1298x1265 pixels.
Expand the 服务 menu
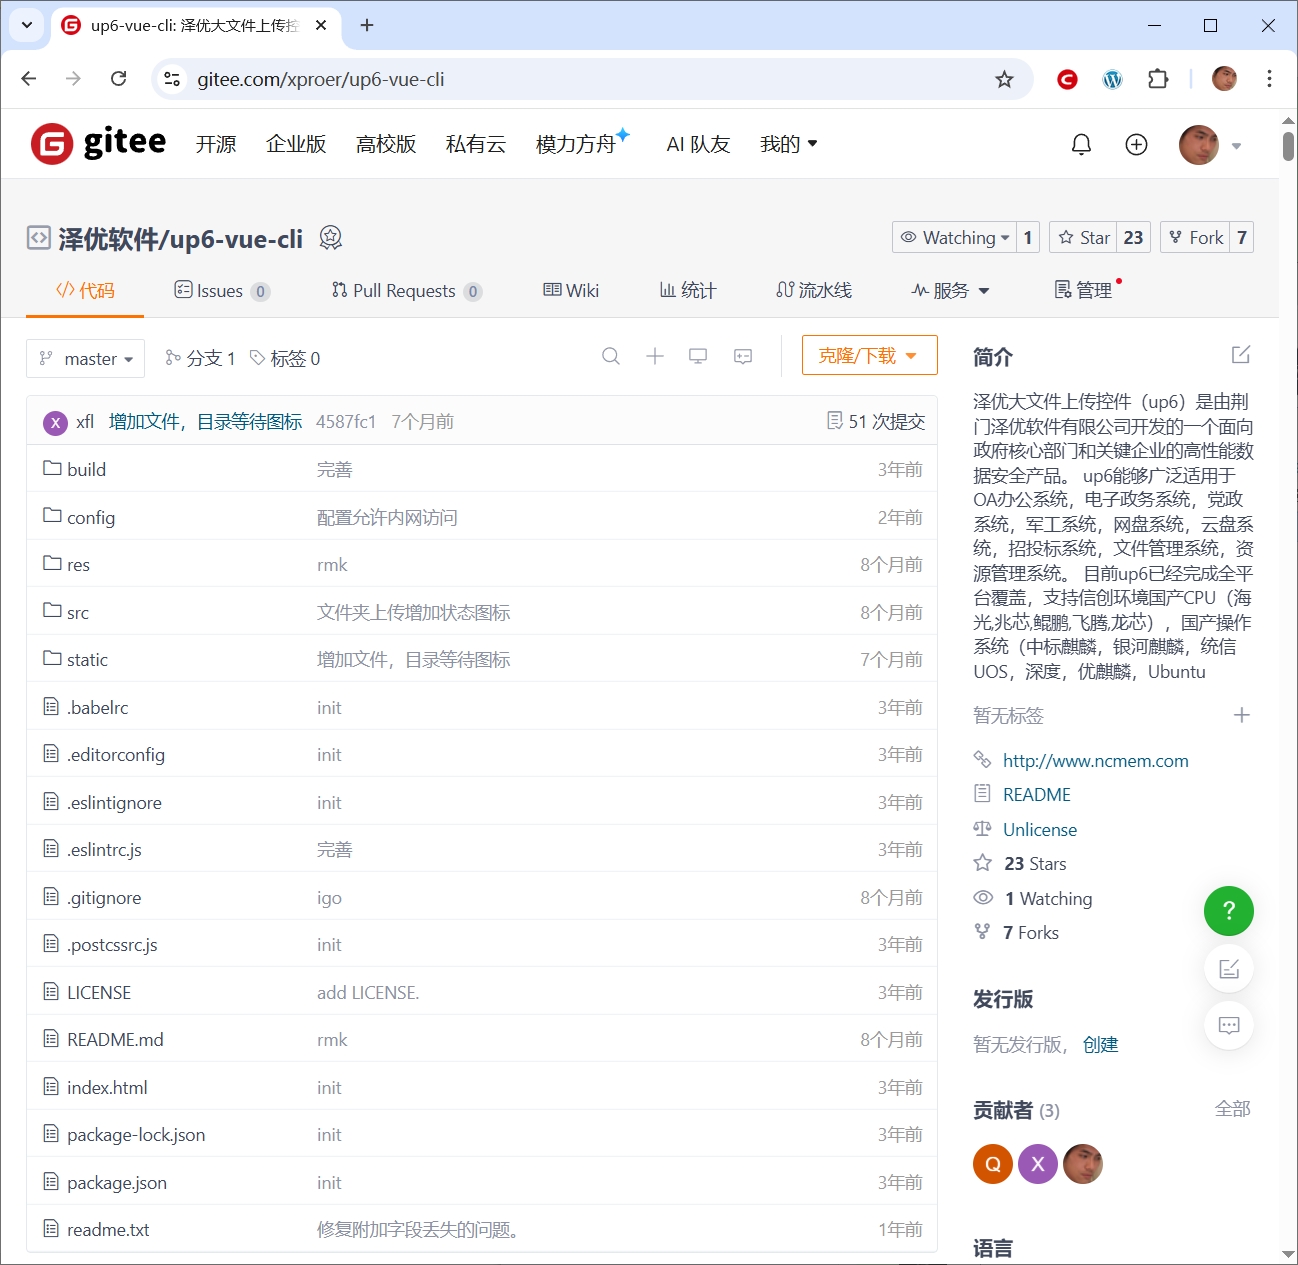[950, 291]
